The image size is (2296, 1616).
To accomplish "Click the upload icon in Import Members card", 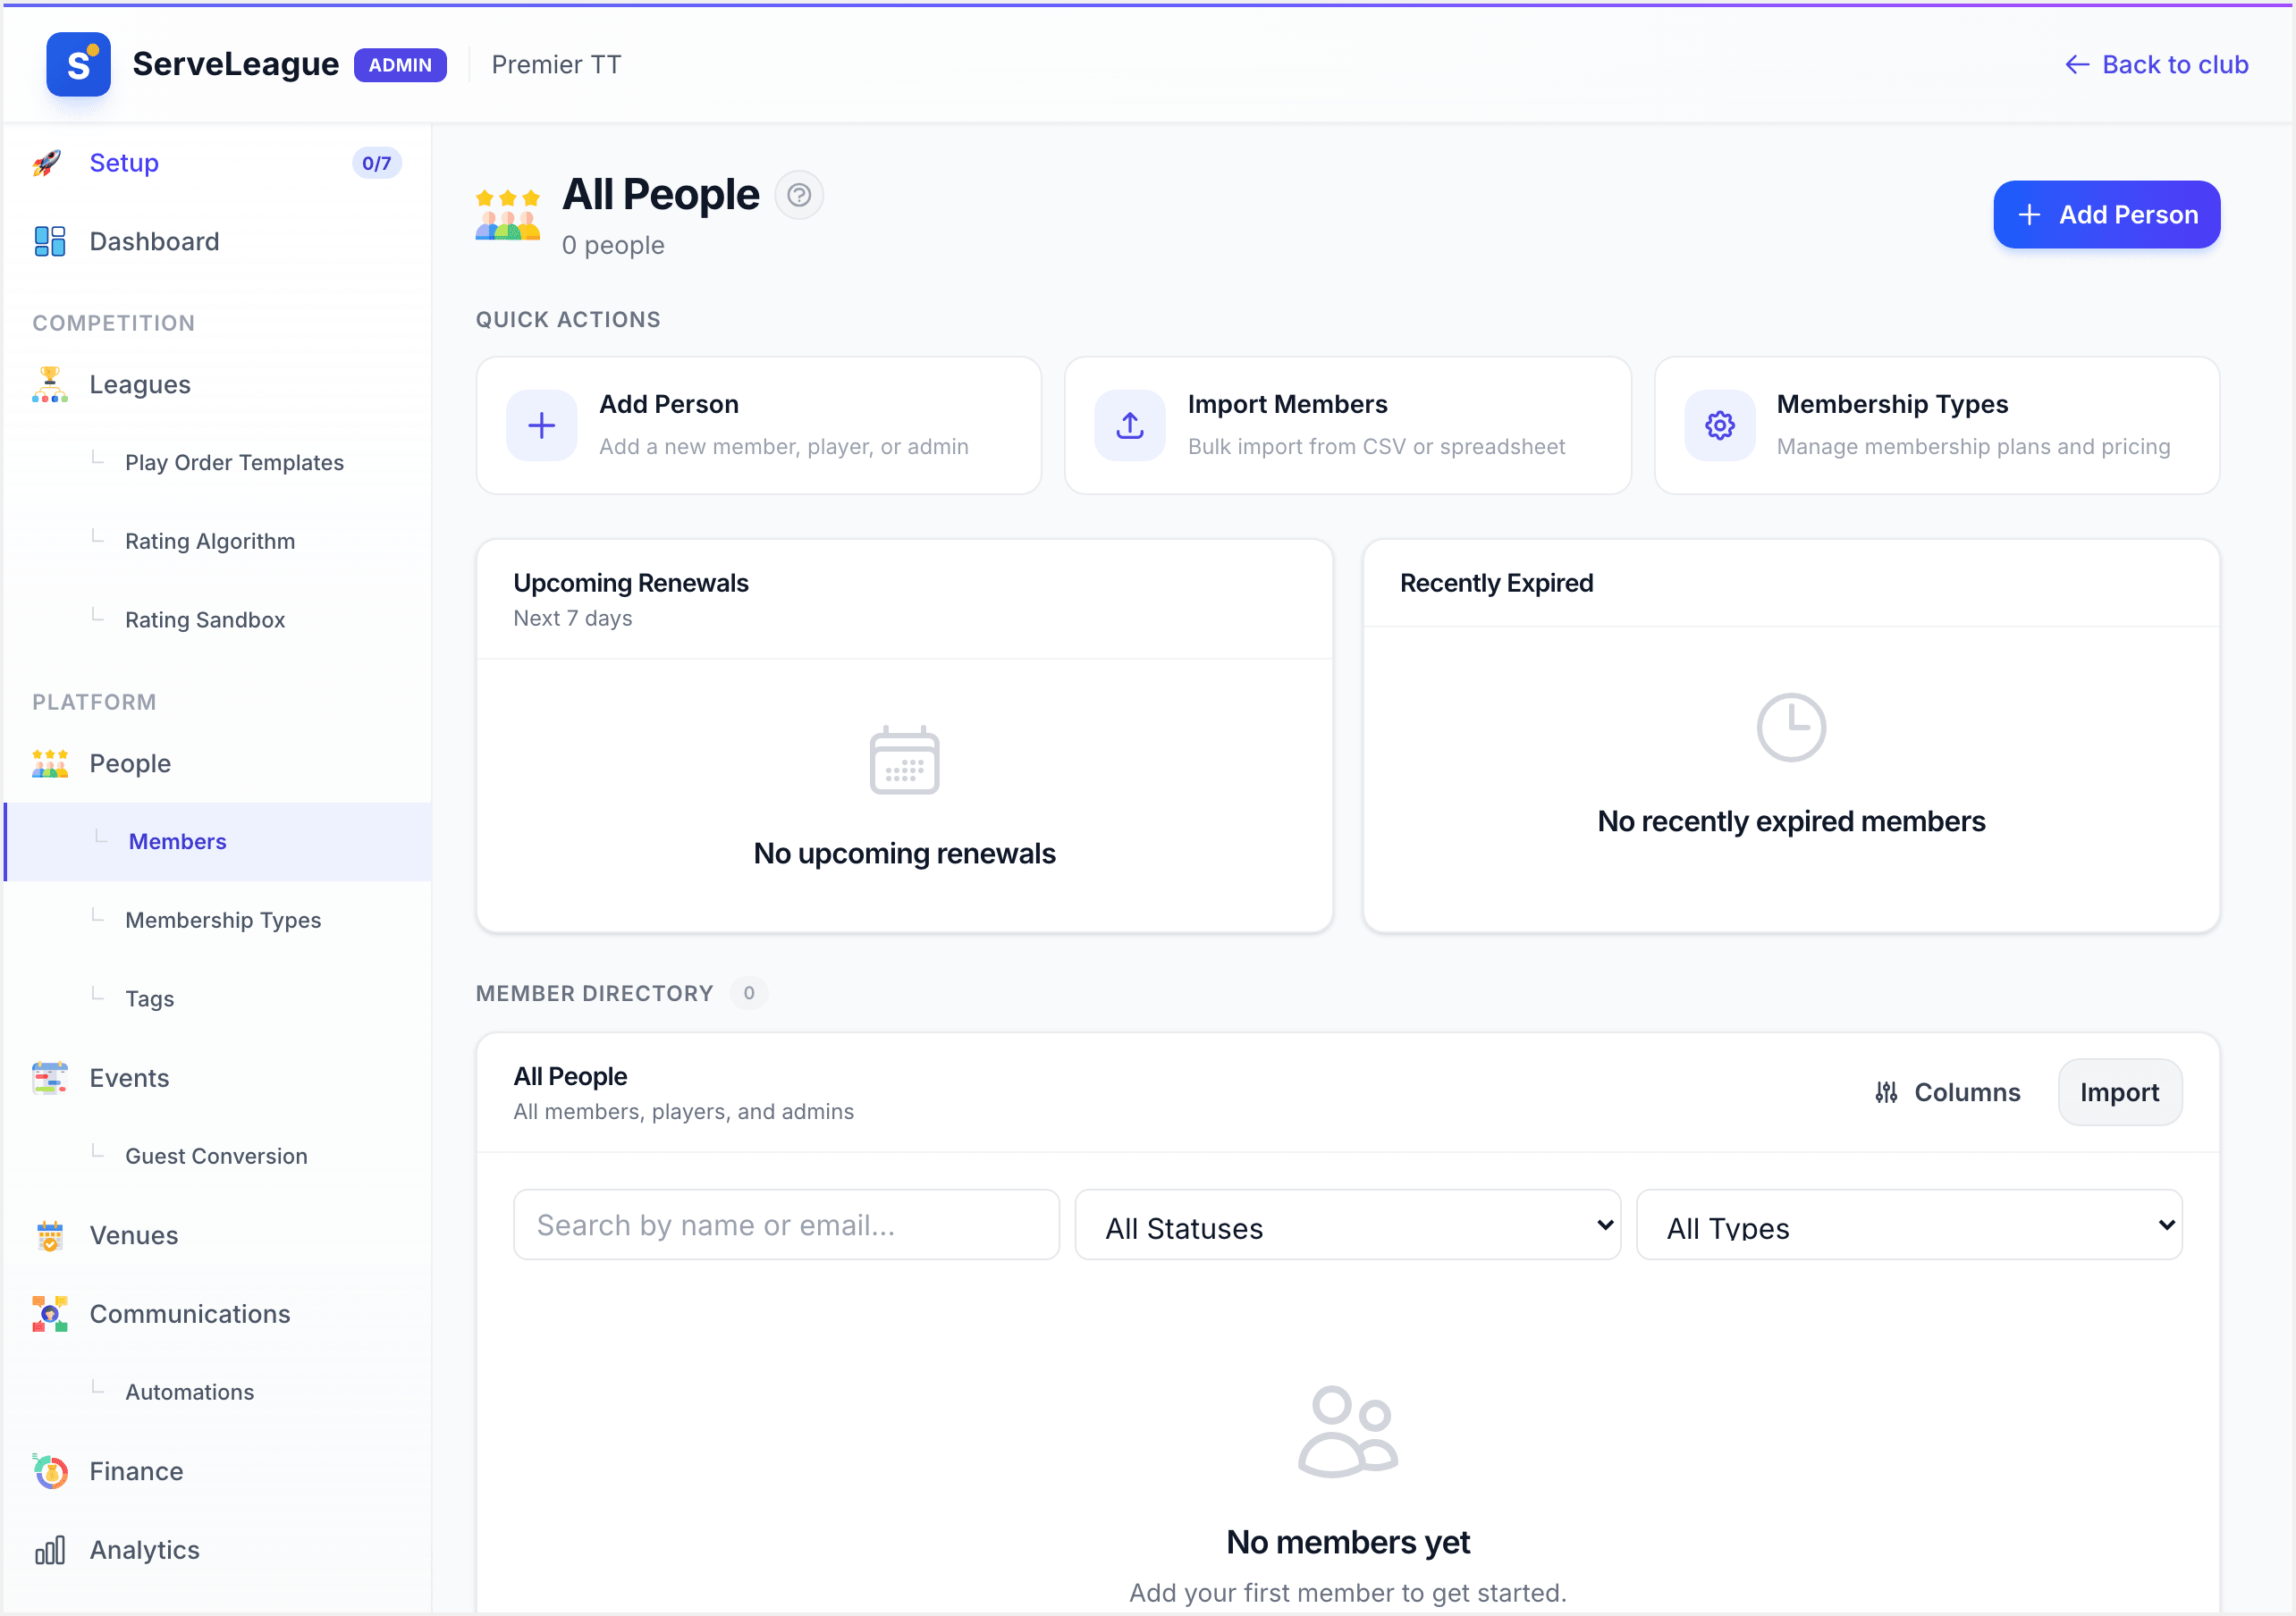I will [1129, 425].
